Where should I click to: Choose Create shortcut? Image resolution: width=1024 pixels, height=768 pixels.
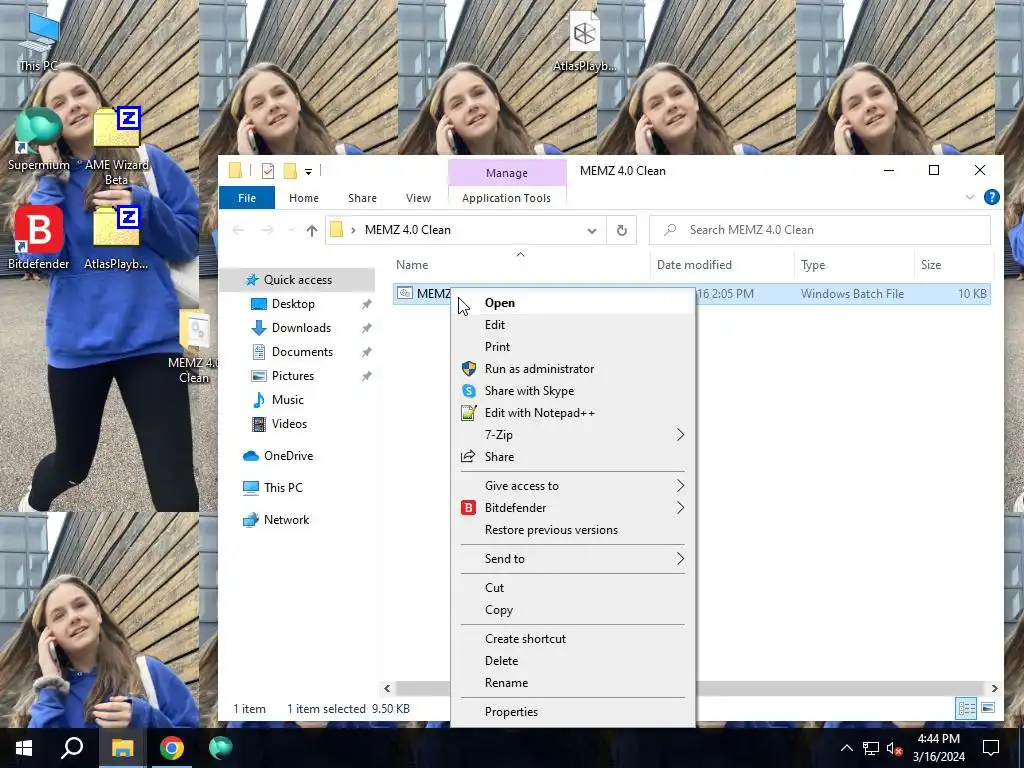pos(573,639)
